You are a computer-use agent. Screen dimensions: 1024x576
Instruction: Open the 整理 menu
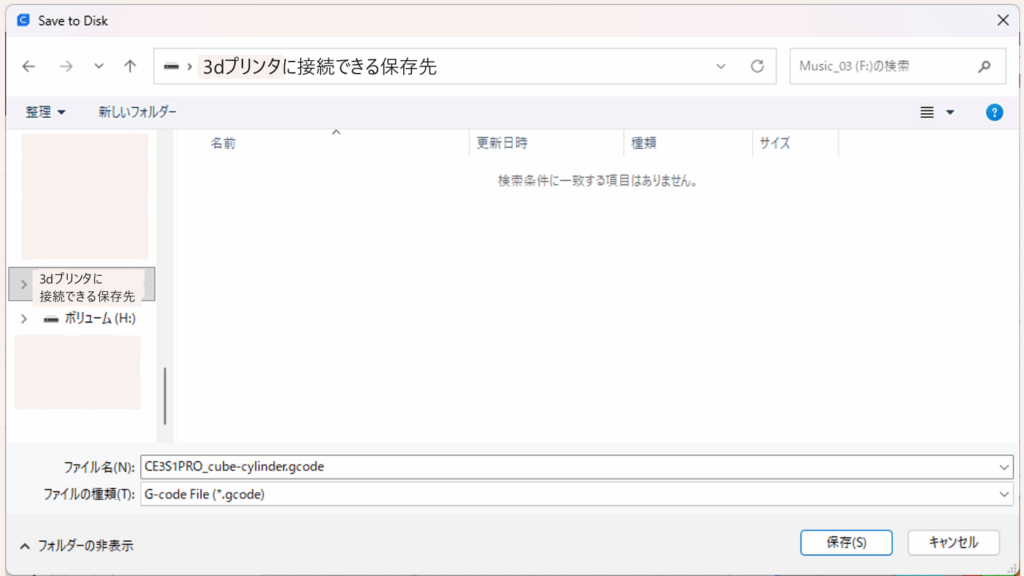pos(46,112)
